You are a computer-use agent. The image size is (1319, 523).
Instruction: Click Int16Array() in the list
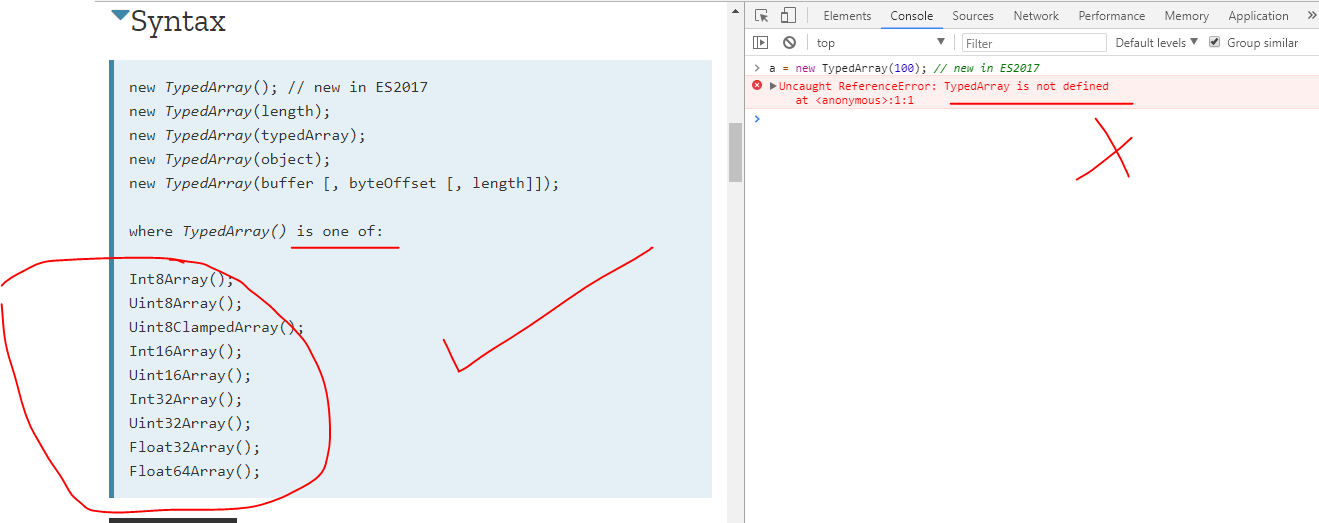186,351
